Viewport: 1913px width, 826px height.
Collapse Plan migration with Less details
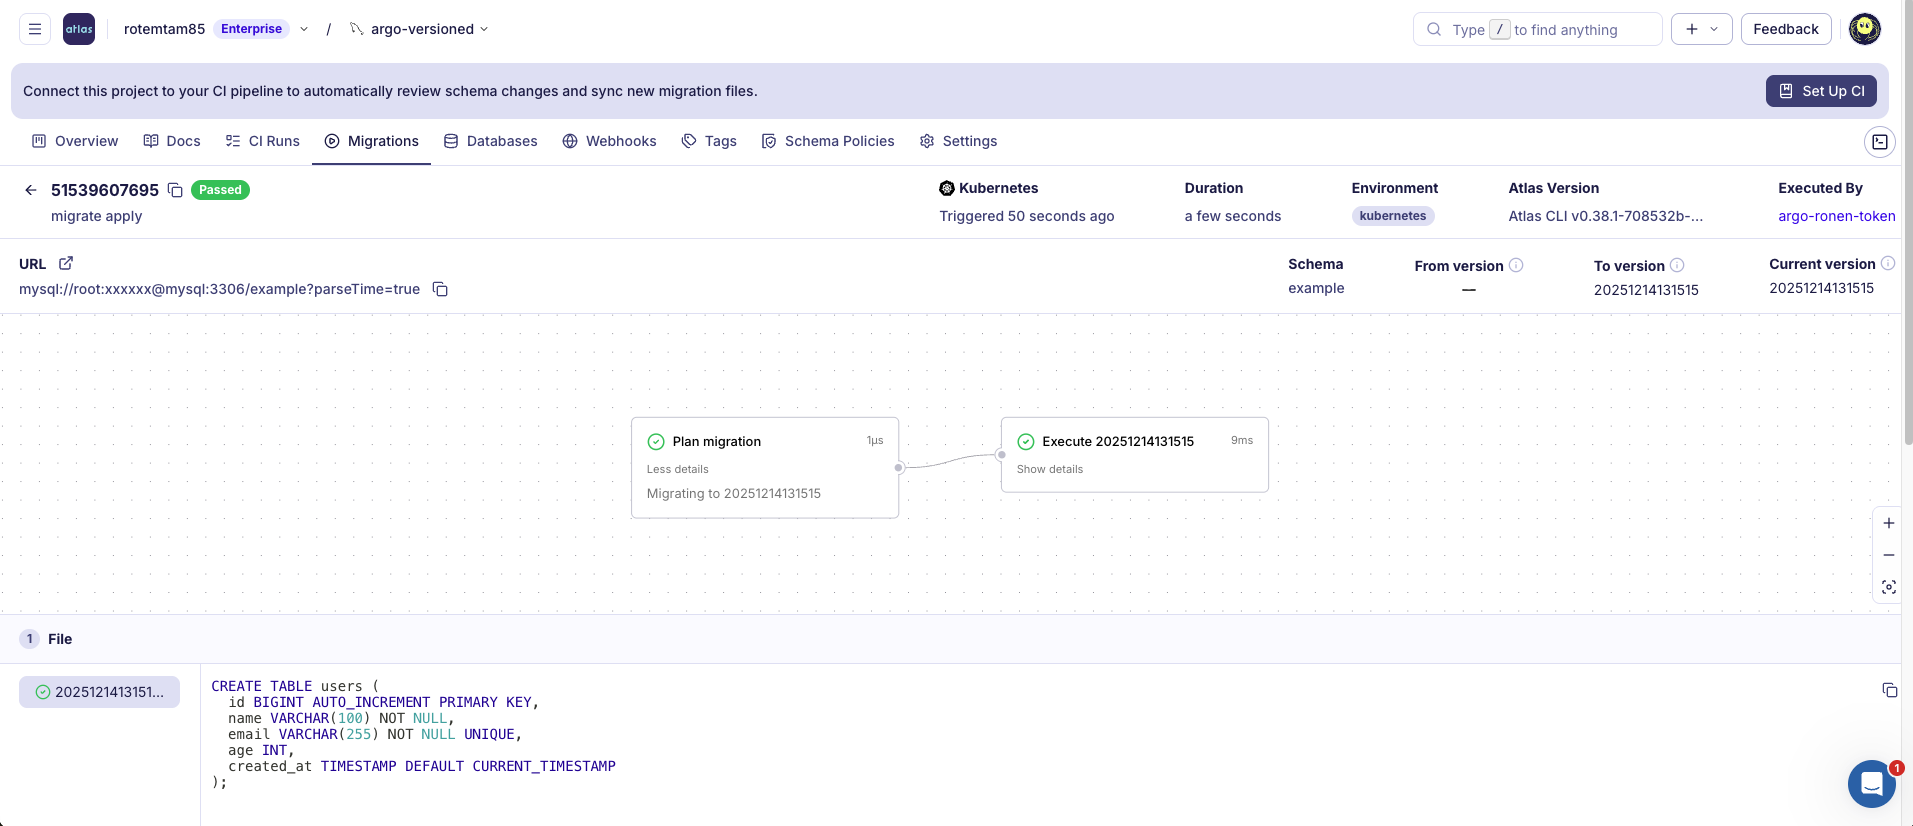tap(677, 469)
